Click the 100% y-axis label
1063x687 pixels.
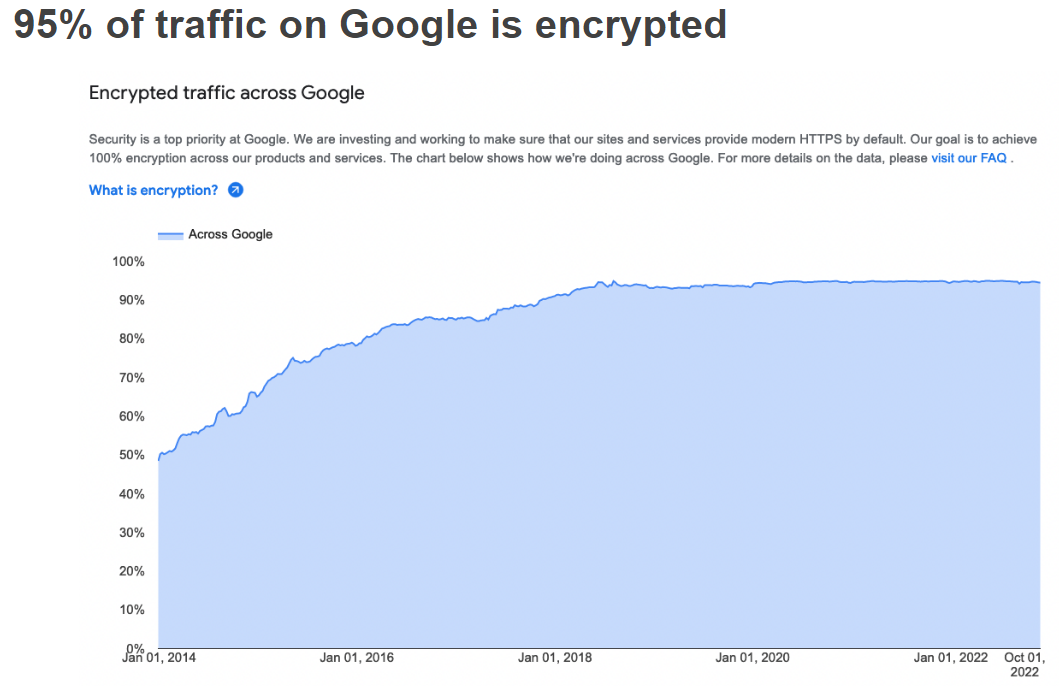point(127,262)
